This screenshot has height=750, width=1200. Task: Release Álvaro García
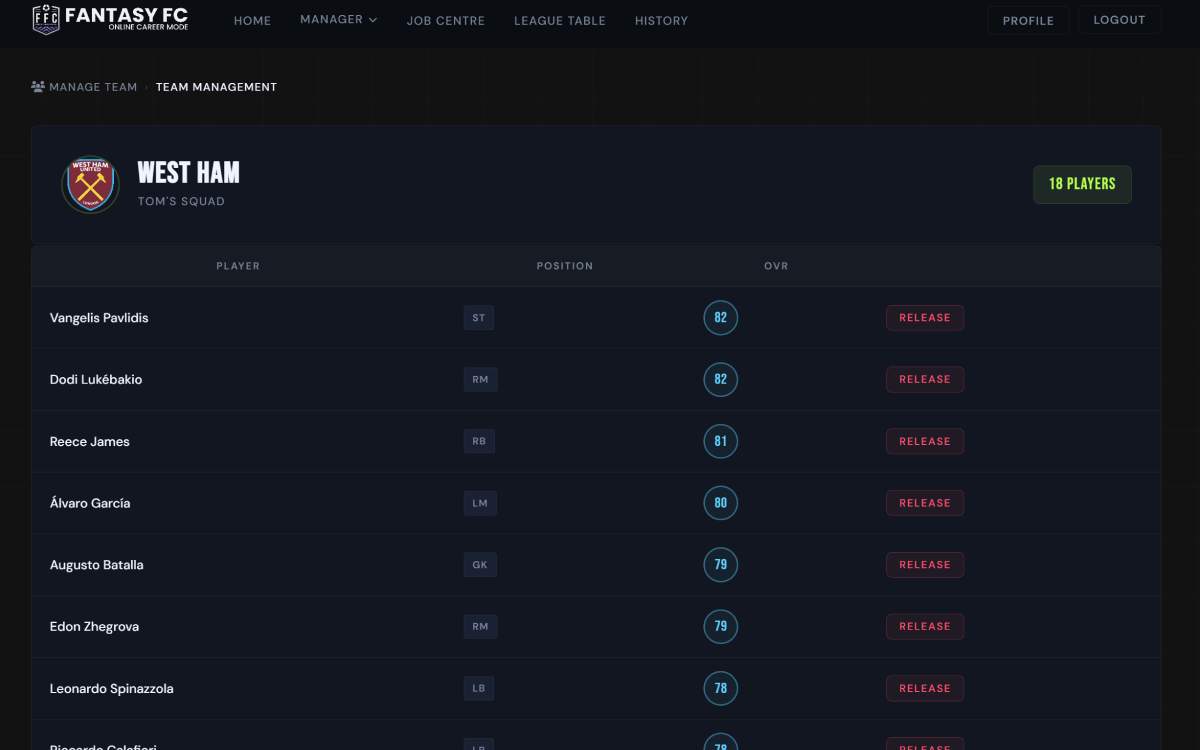pos(925,503)
